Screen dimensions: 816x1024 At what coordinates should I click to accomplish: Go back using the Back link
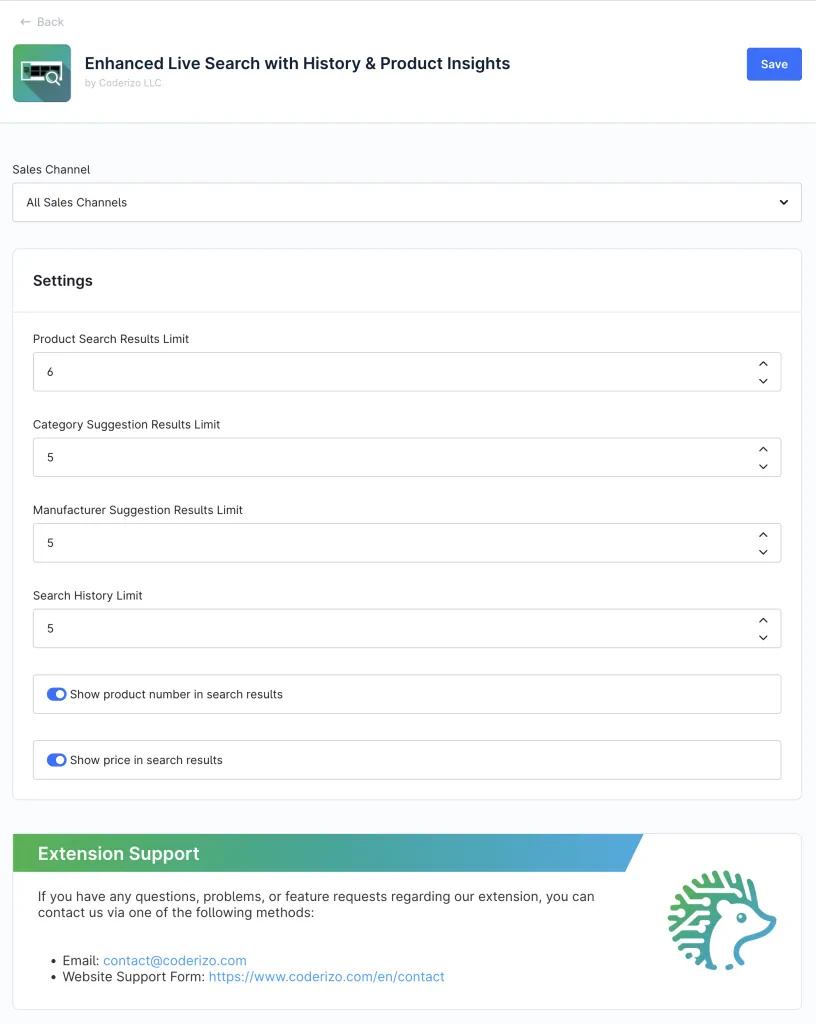(x=50, y=22)
